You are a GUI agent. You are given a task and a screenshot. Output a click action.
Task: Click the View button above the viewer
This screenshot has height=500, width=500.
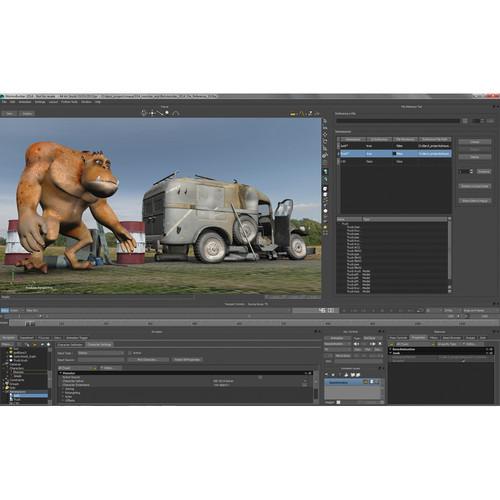[9, 113]
